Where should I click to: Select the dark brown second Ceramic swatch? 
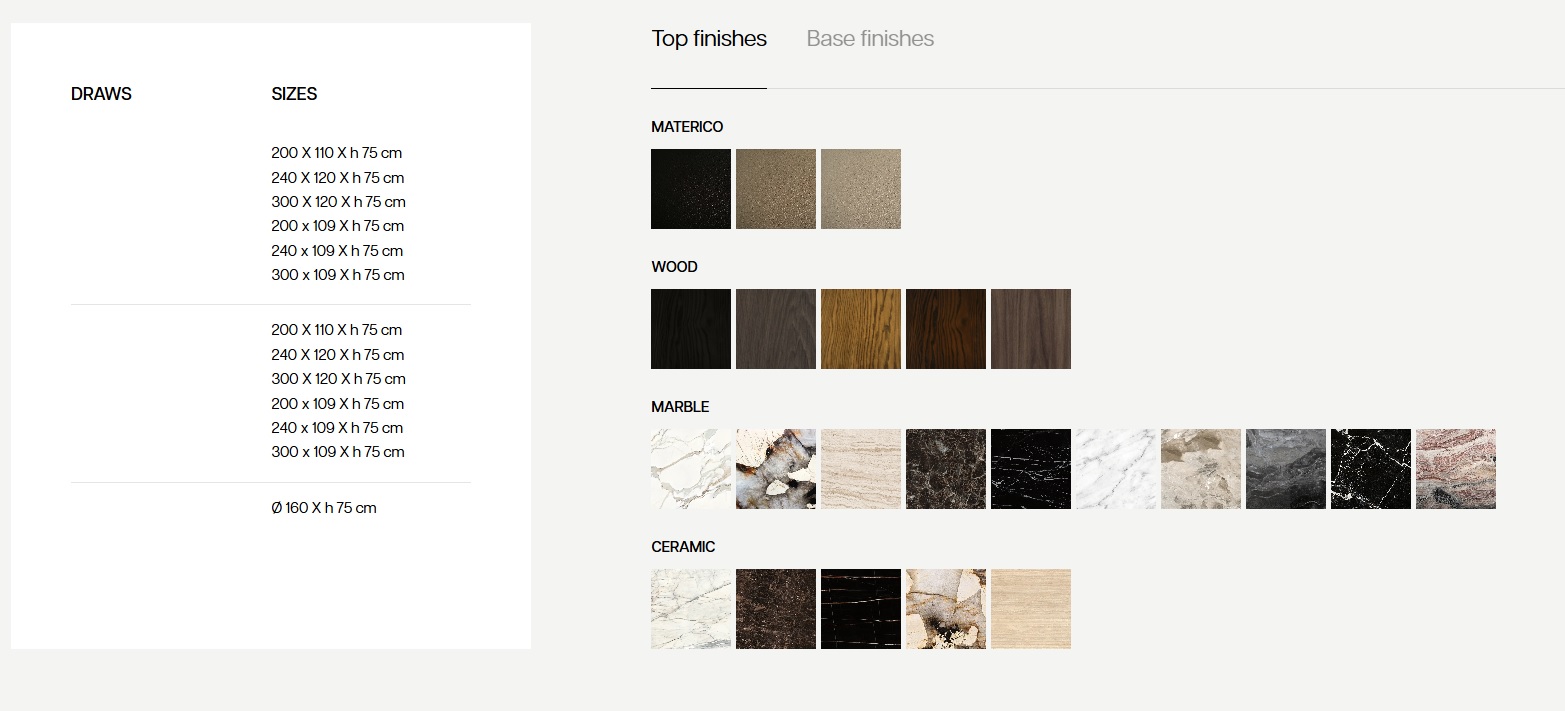click(x=776, y=609)
